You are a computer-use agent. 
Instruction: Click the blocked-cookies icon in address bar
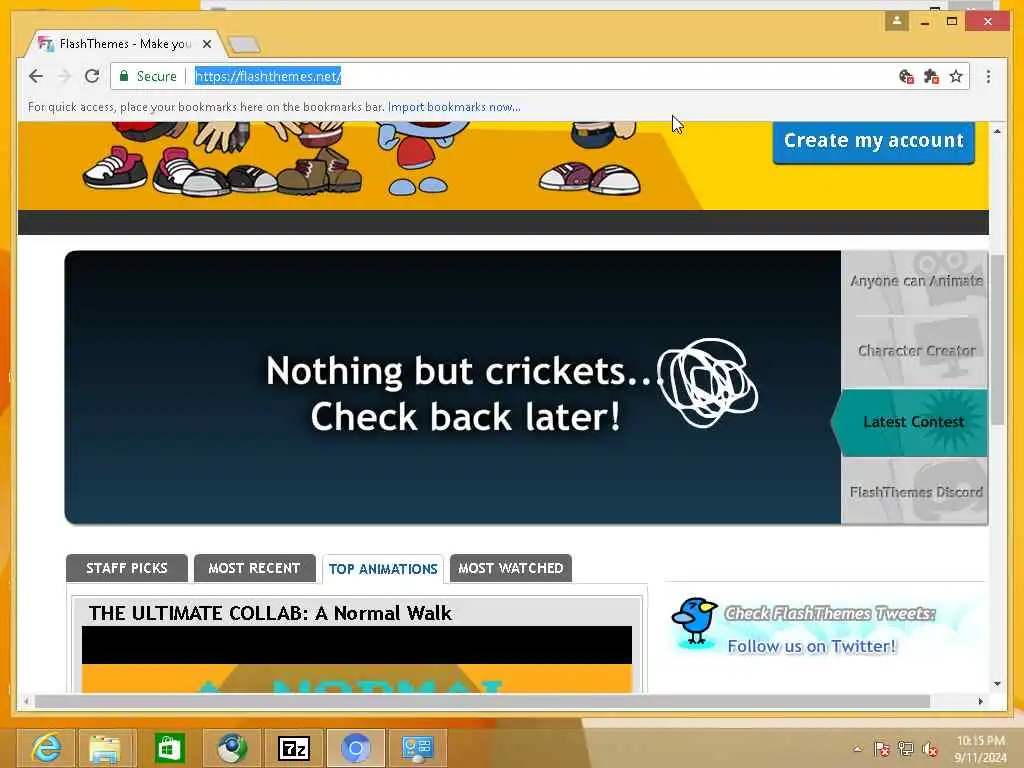(906, 76)
